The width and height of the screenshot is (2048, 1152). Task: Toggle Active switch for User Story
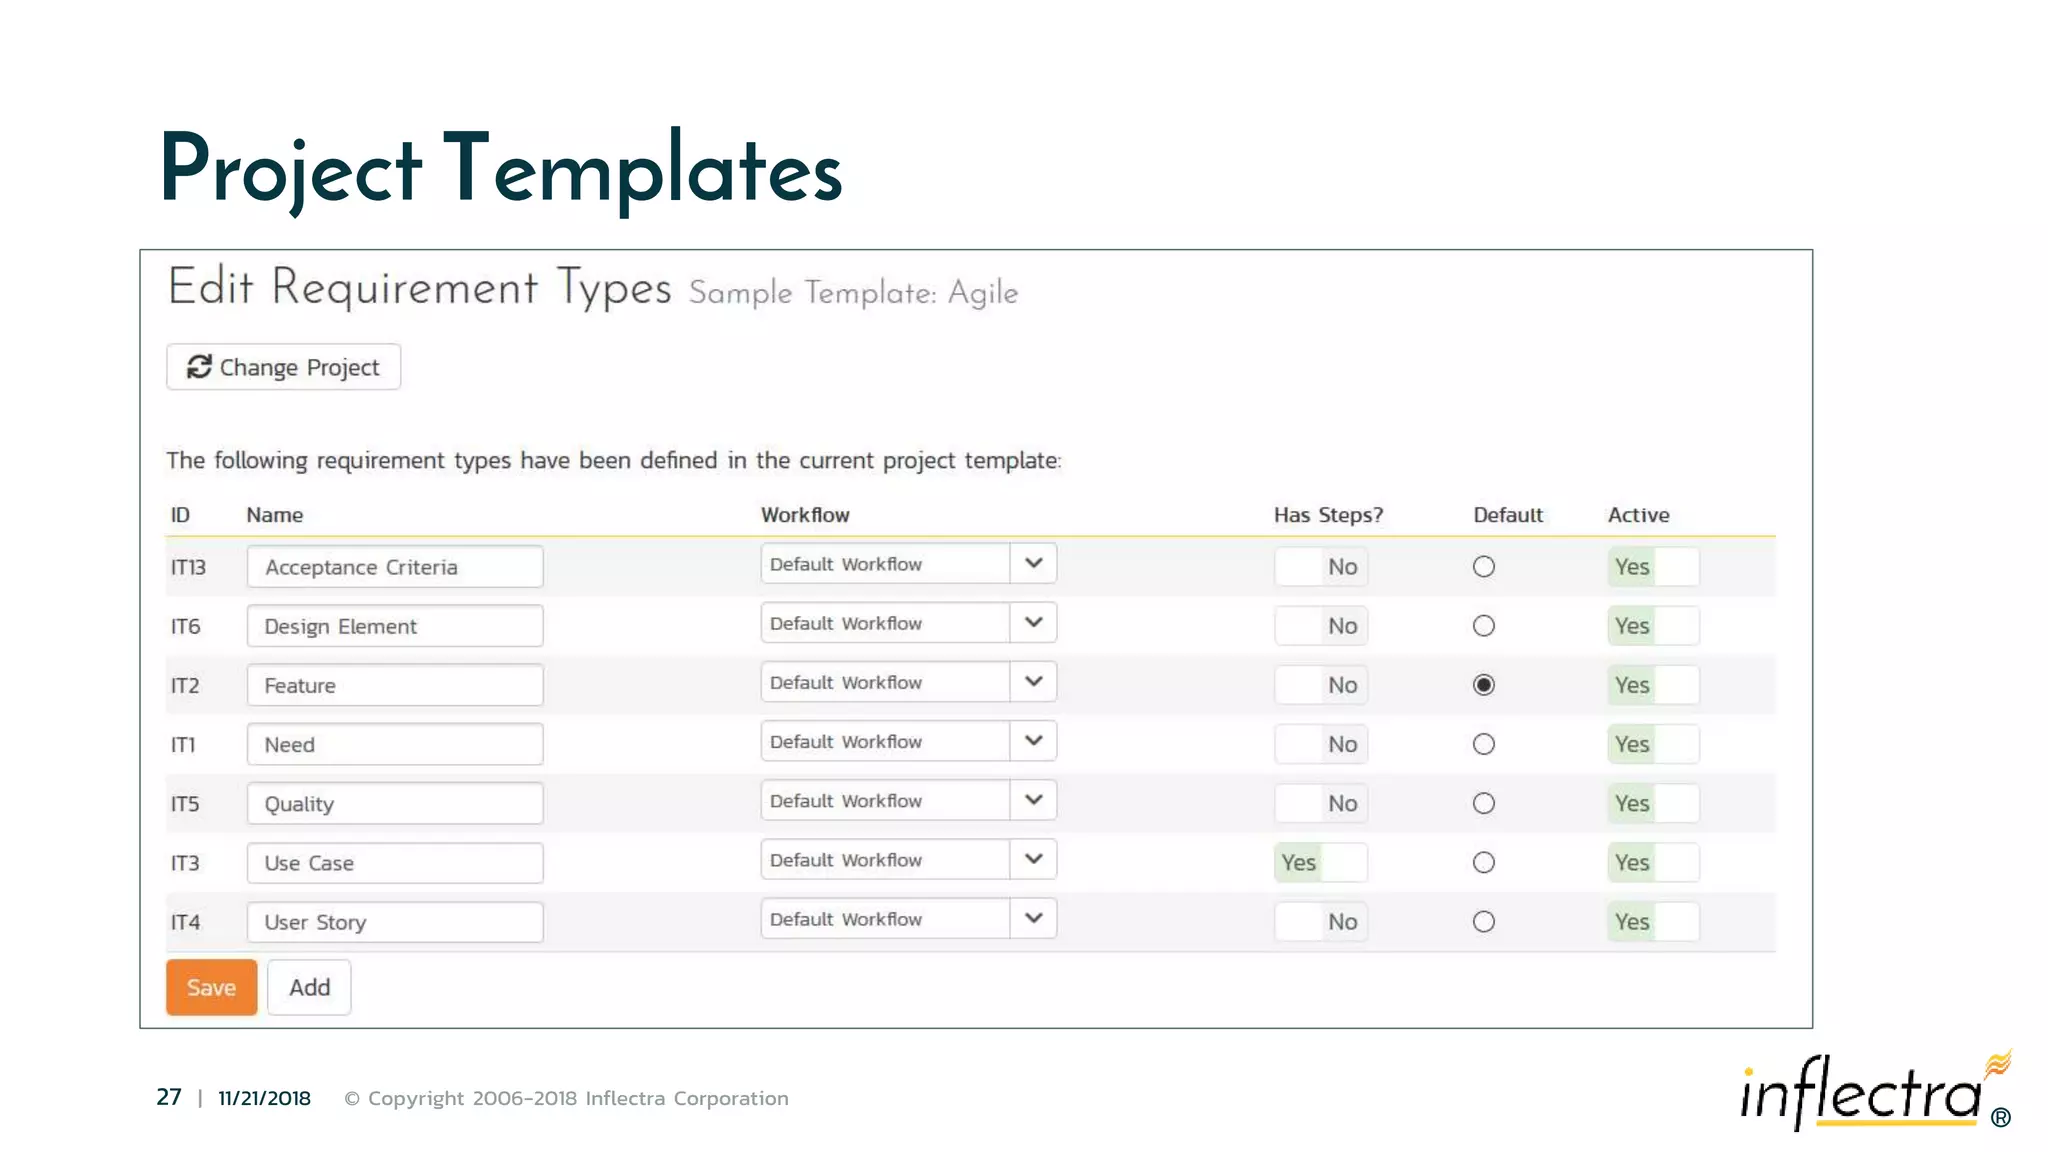coord(1653,921)
